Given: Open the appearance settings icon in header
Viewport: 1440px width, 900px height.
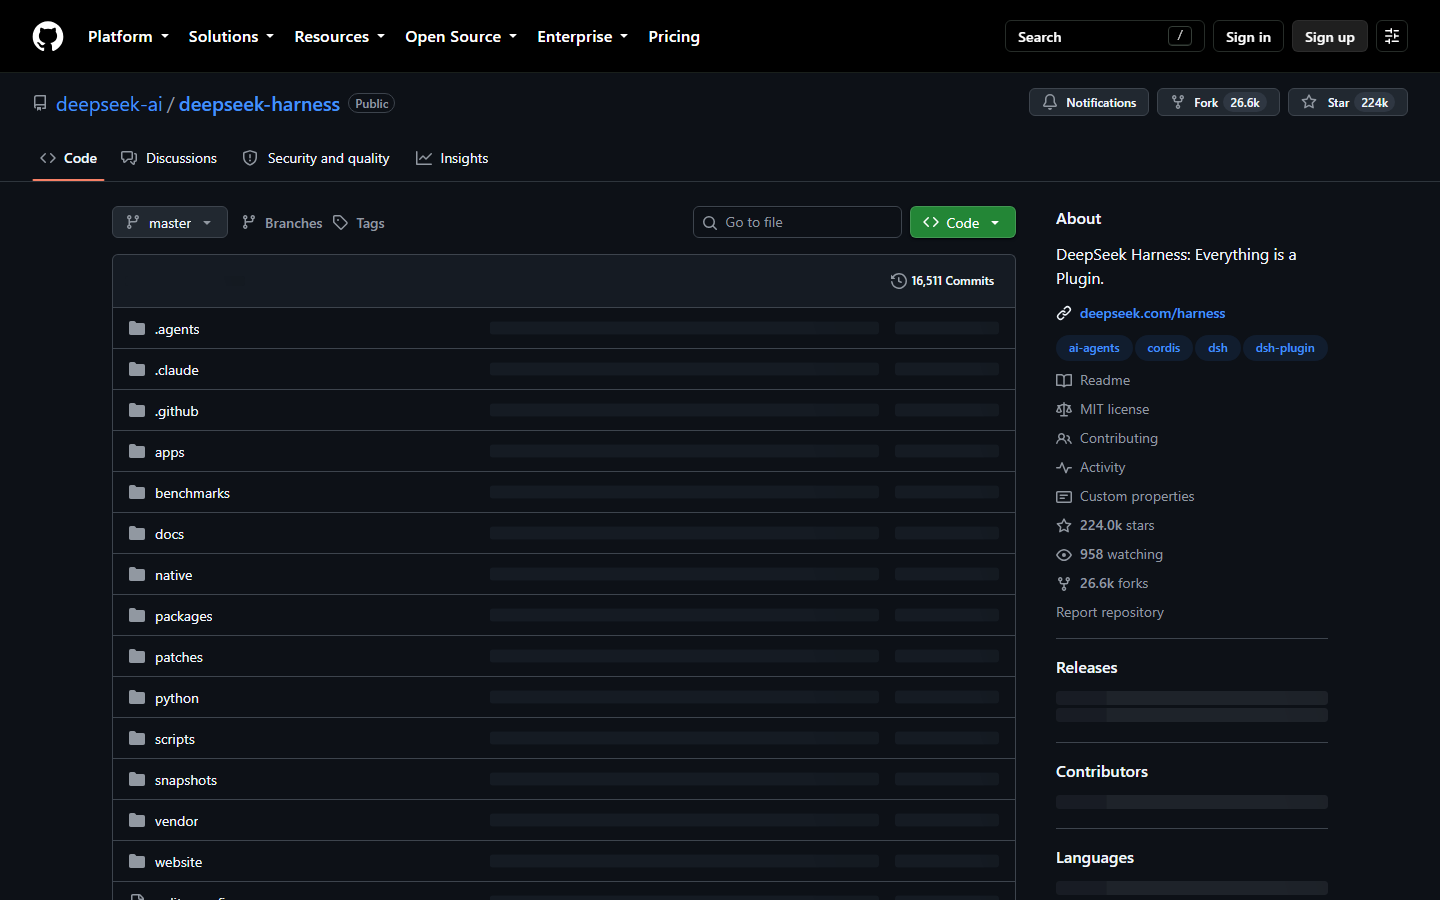Looking at the screenshot, I should [x=1392, y=37].
